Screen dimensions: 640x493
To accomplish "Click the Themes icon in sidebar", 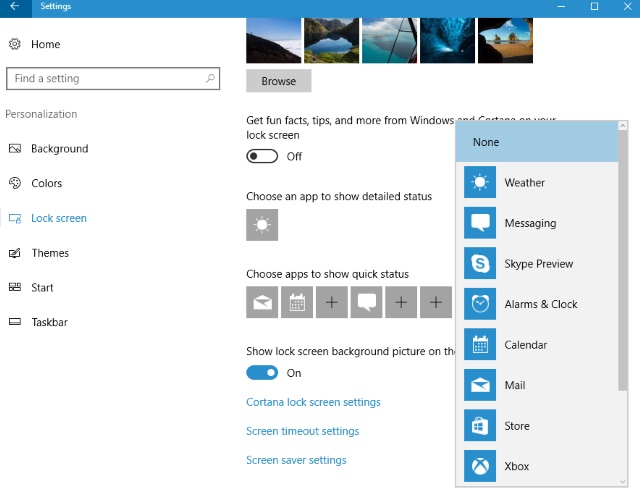I will pyautogui.click(x=15, y=253).
